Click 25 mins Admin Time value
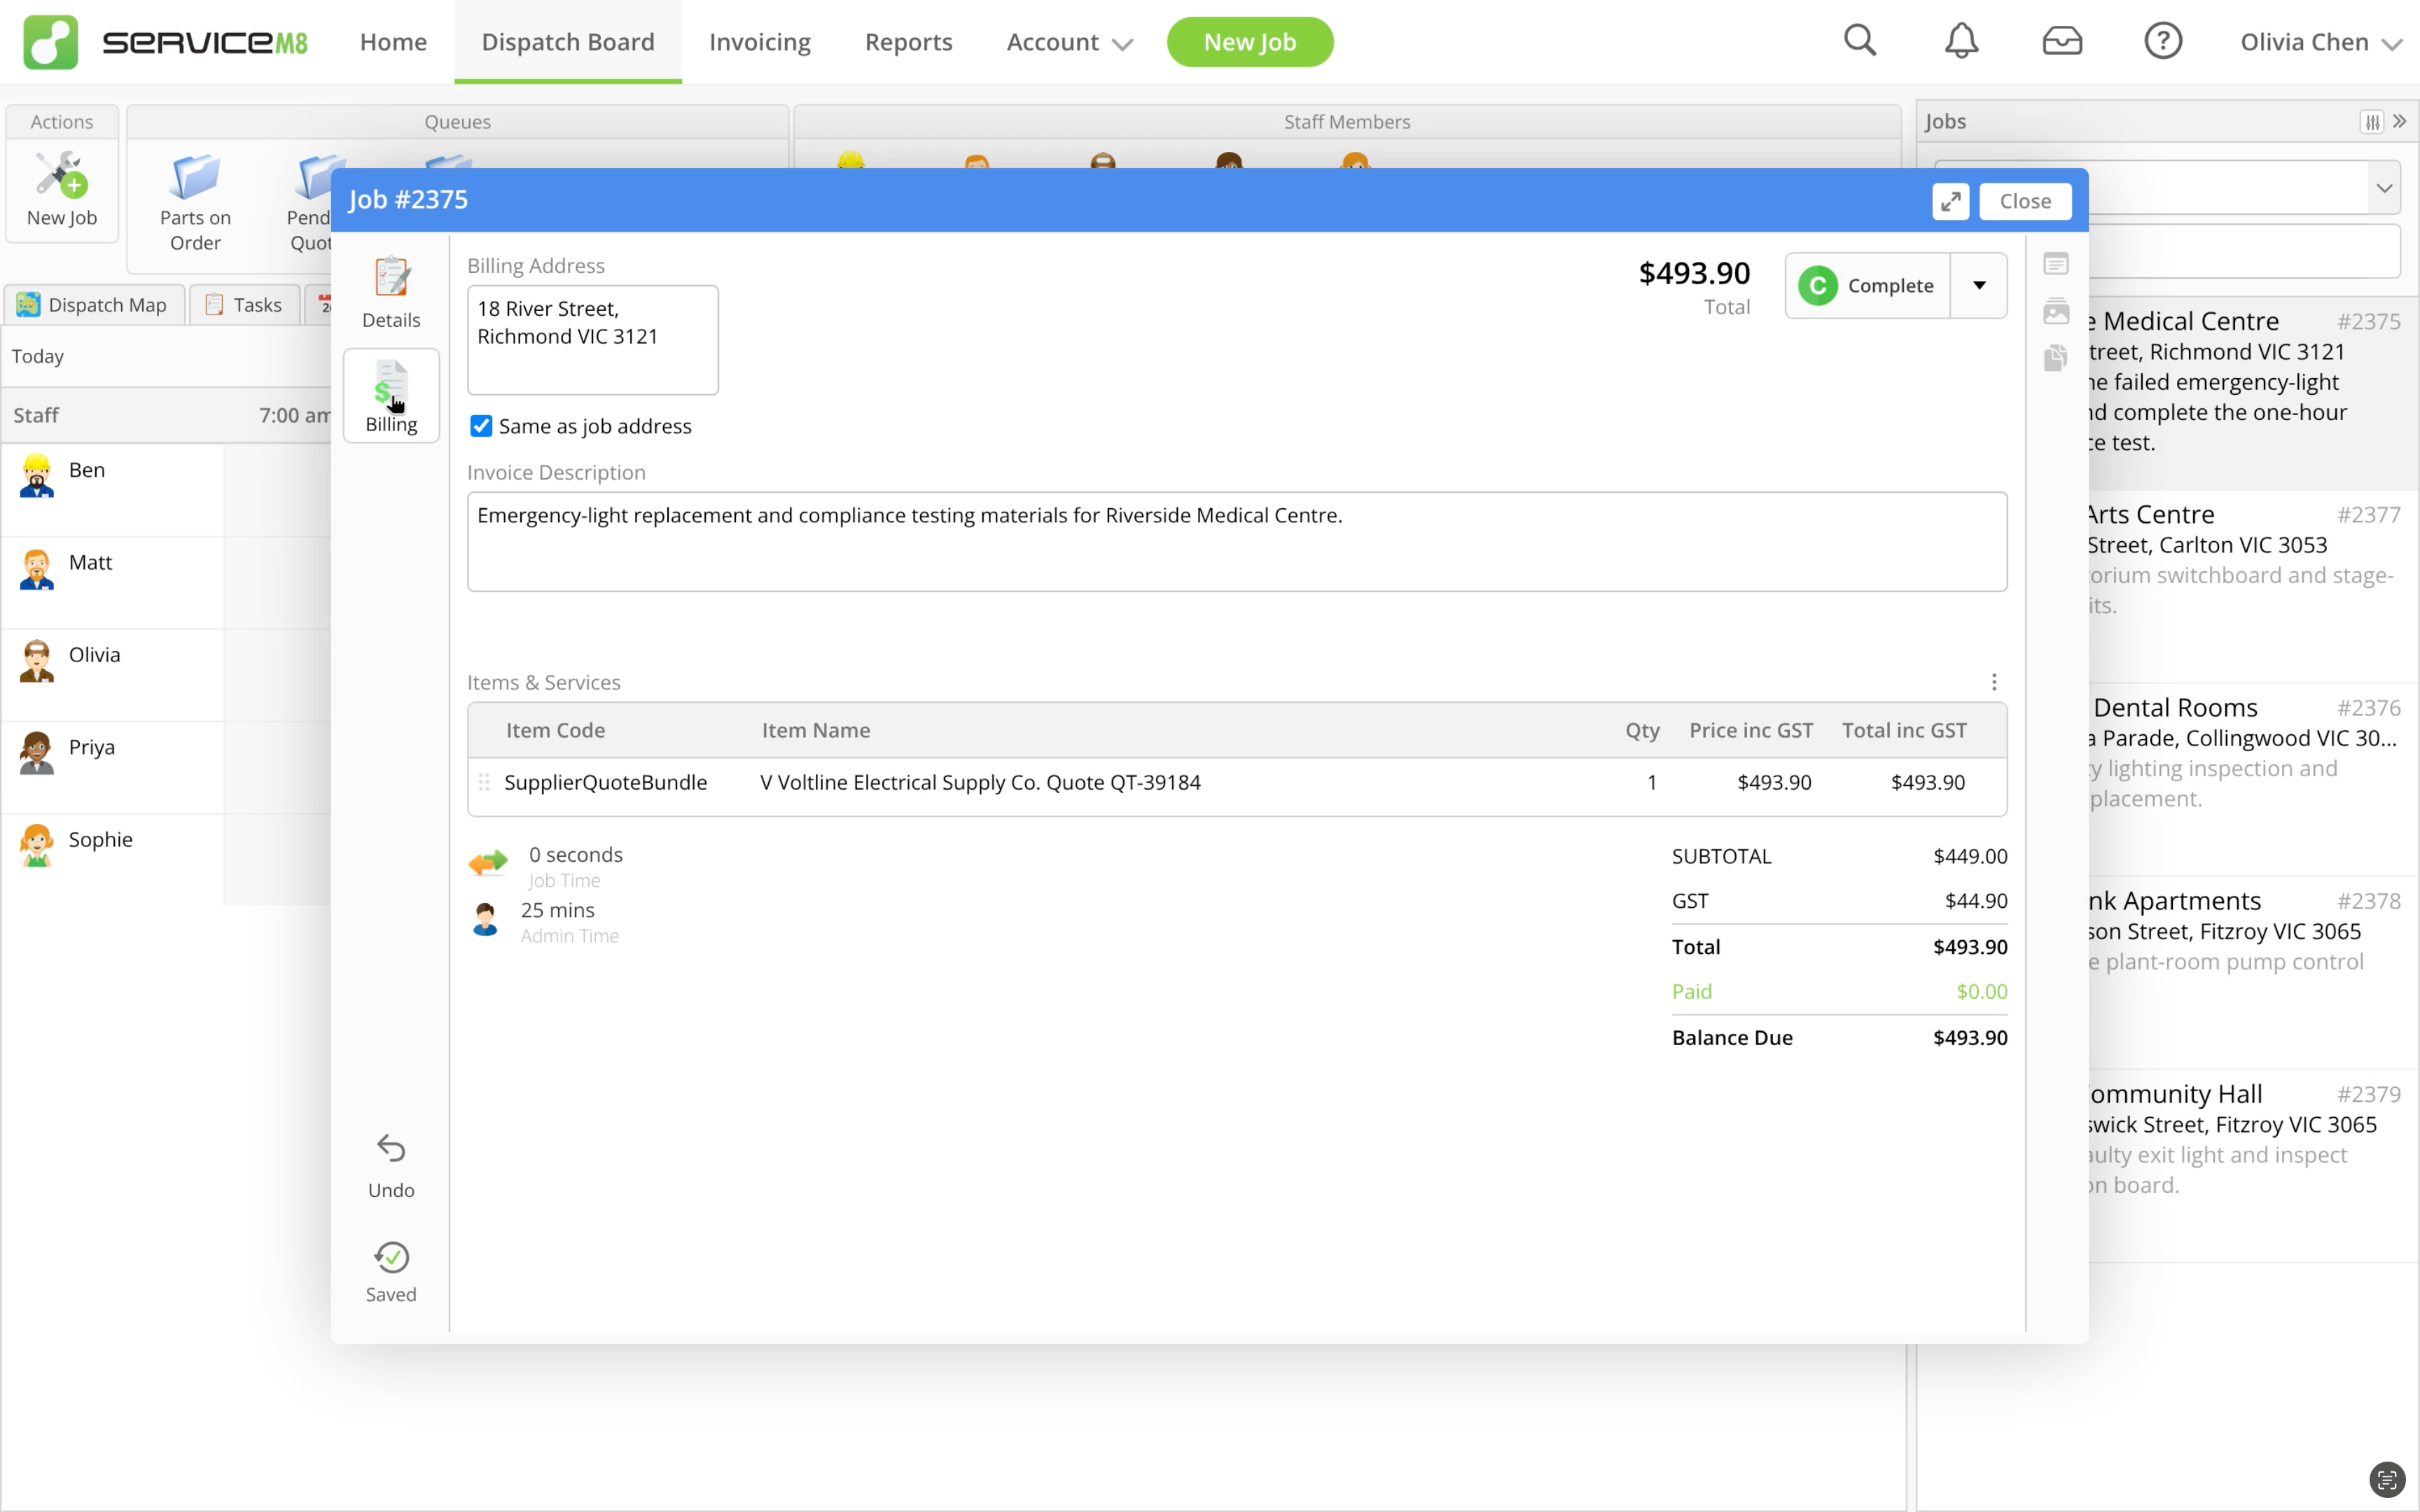 [x=557, y=910]
